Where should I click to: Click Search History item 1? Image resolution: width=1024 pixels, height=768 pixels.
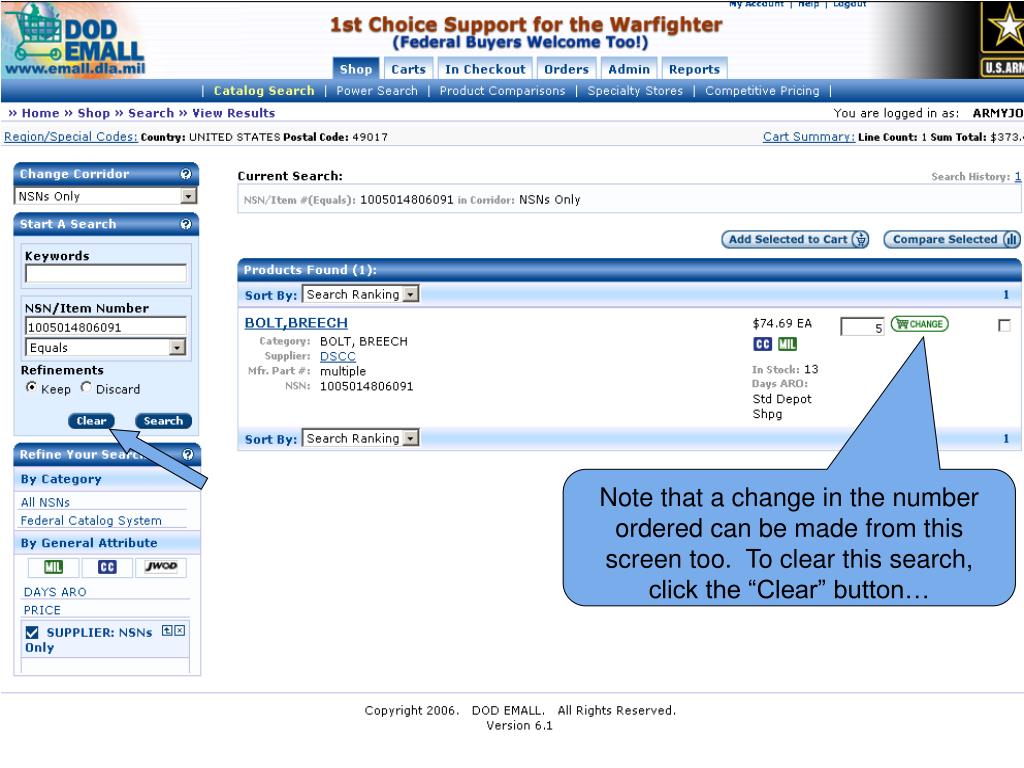[1017, 176]
